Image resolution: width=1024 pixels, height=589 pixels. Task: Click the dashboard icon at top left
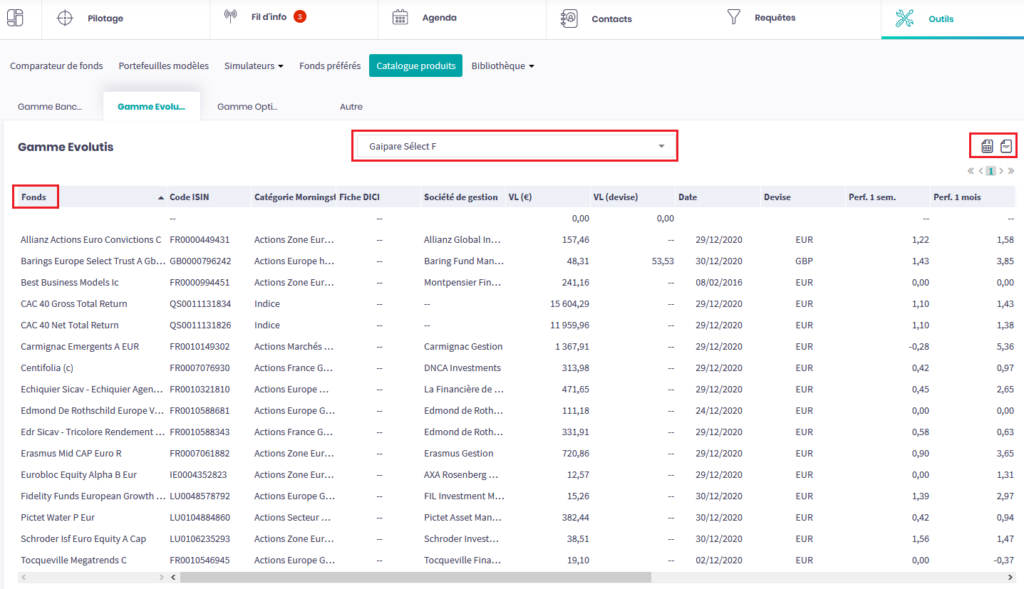tap(17, 17)
